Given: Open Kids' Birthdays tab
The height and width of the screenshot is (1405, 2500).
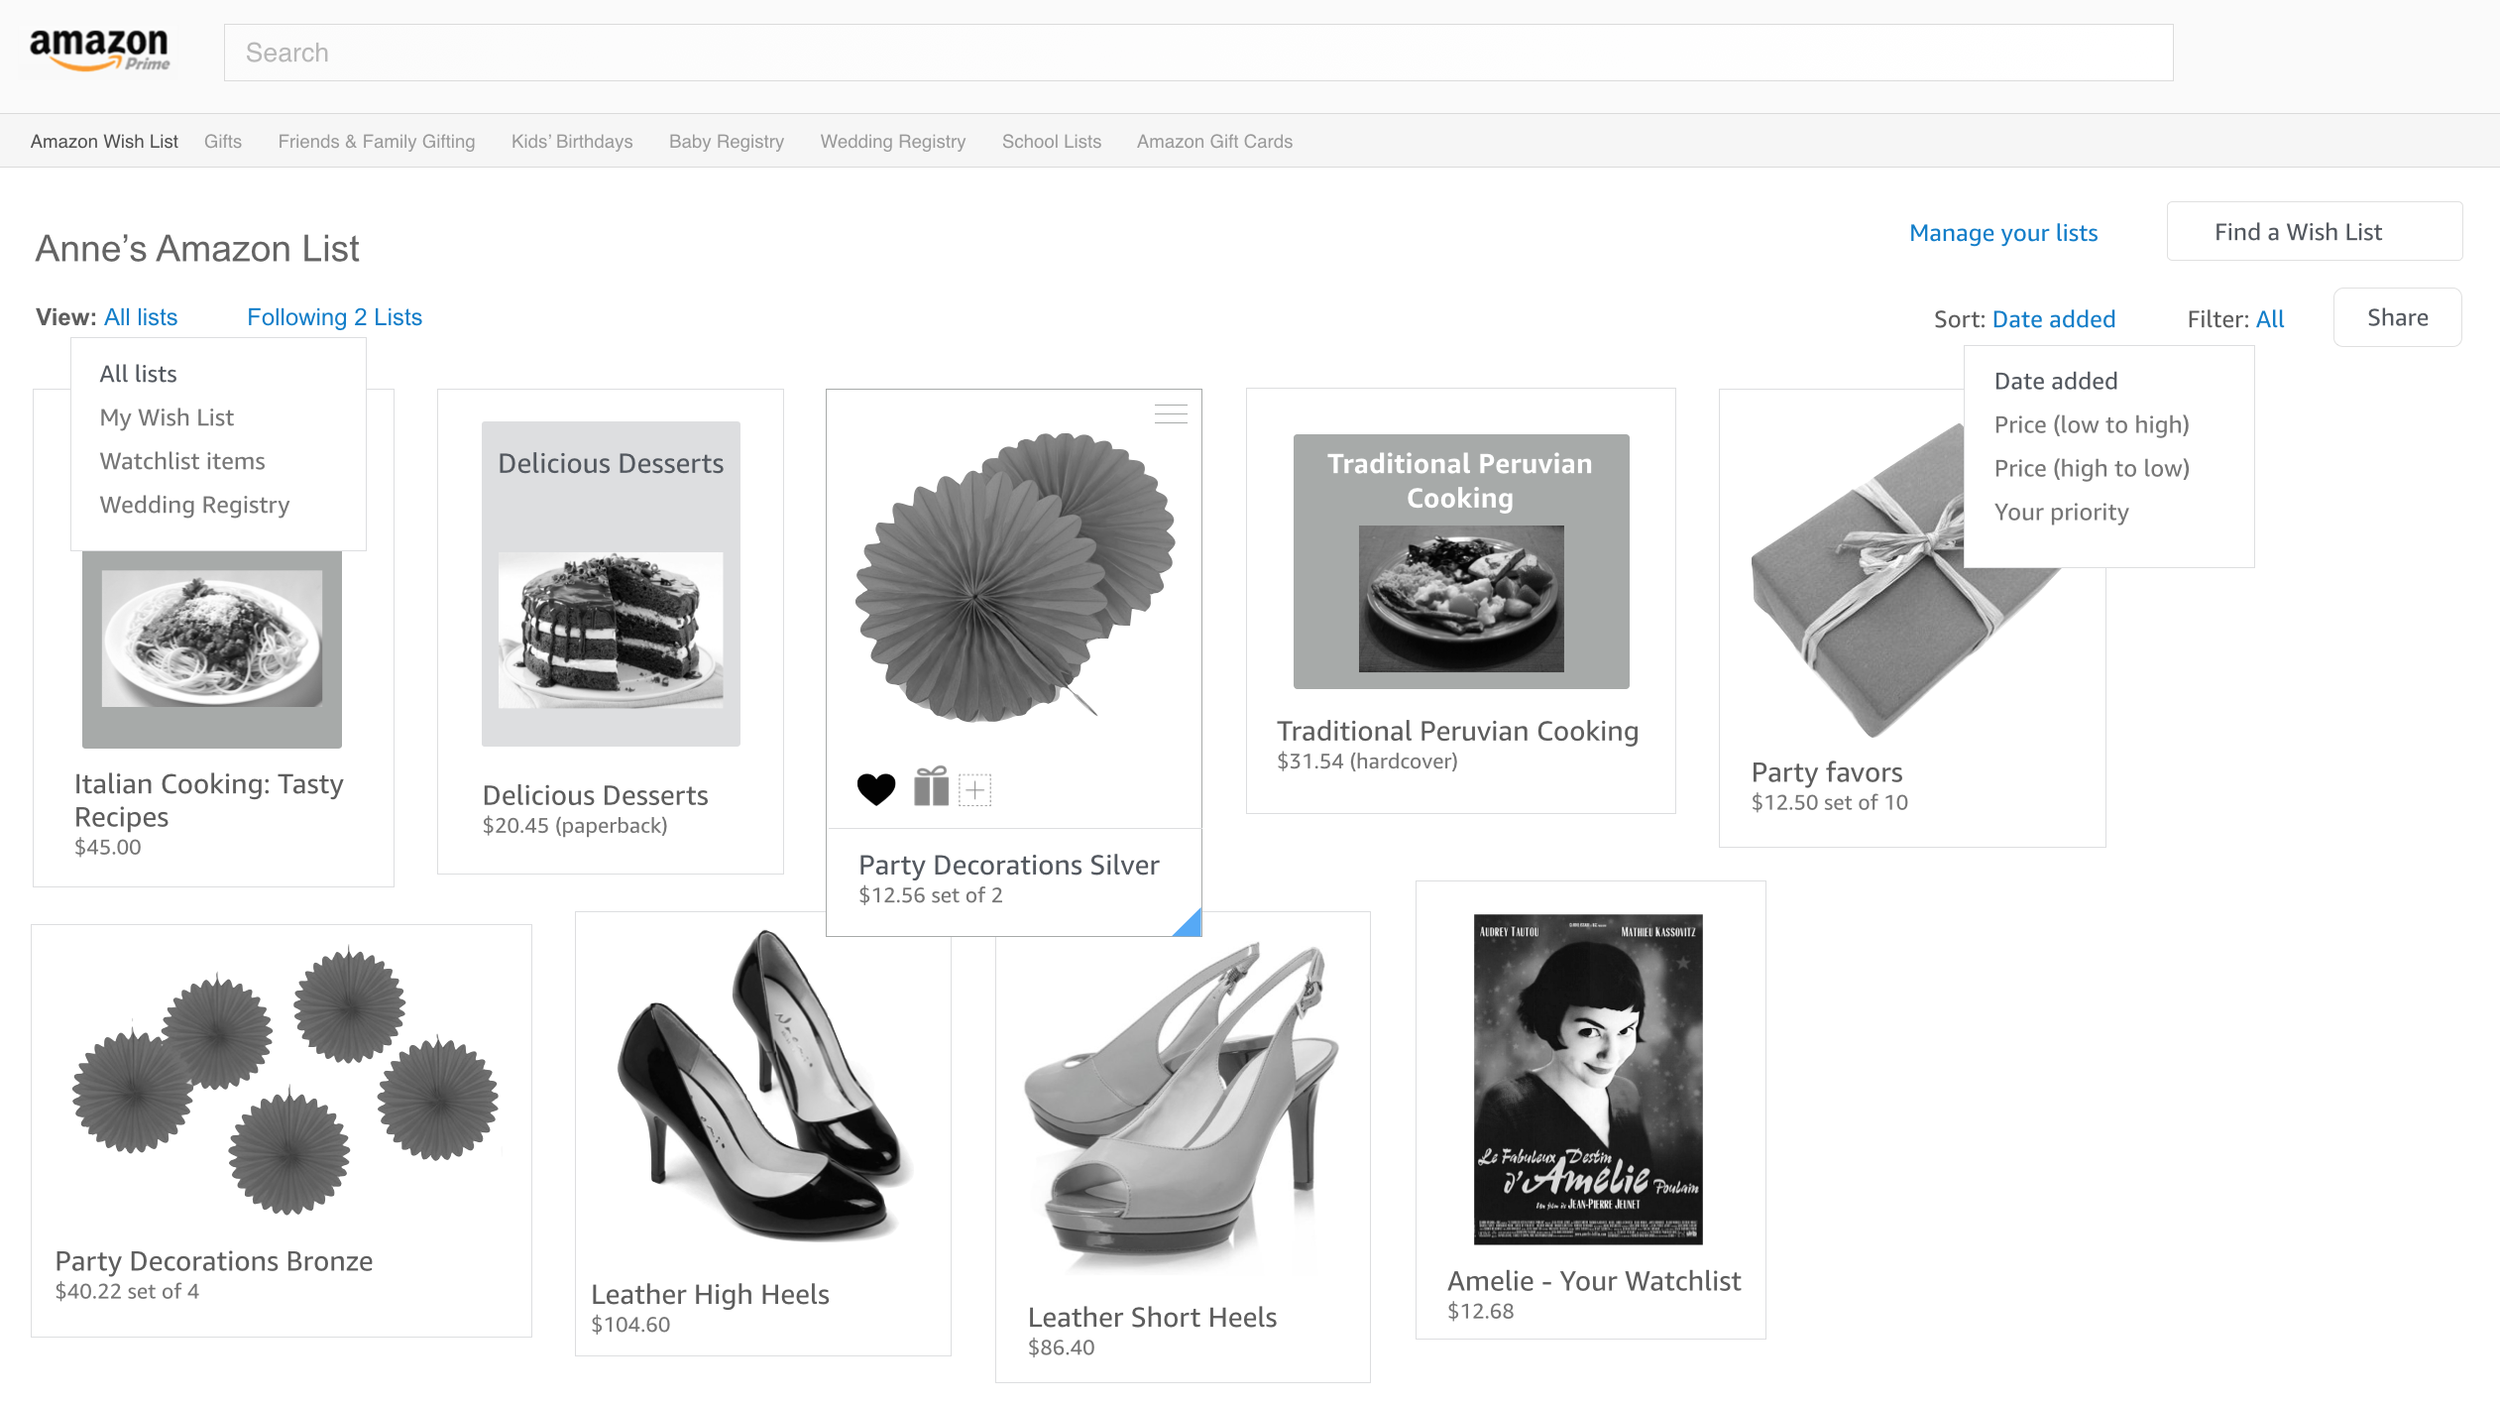Looking at the screenshot, I should point(572,142).
